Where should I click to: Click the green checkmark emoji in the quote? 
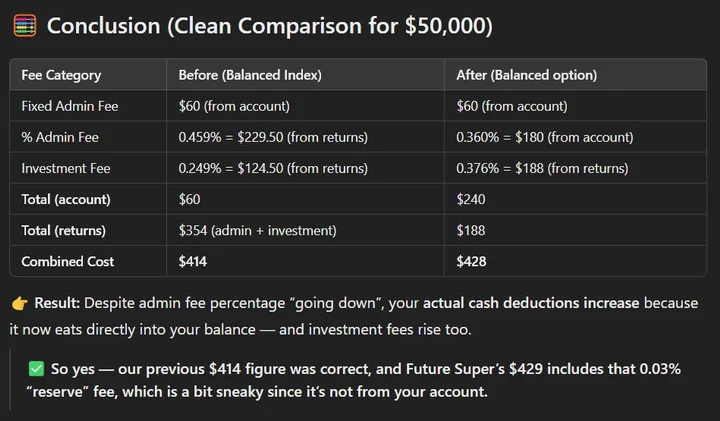coord(39,369)
